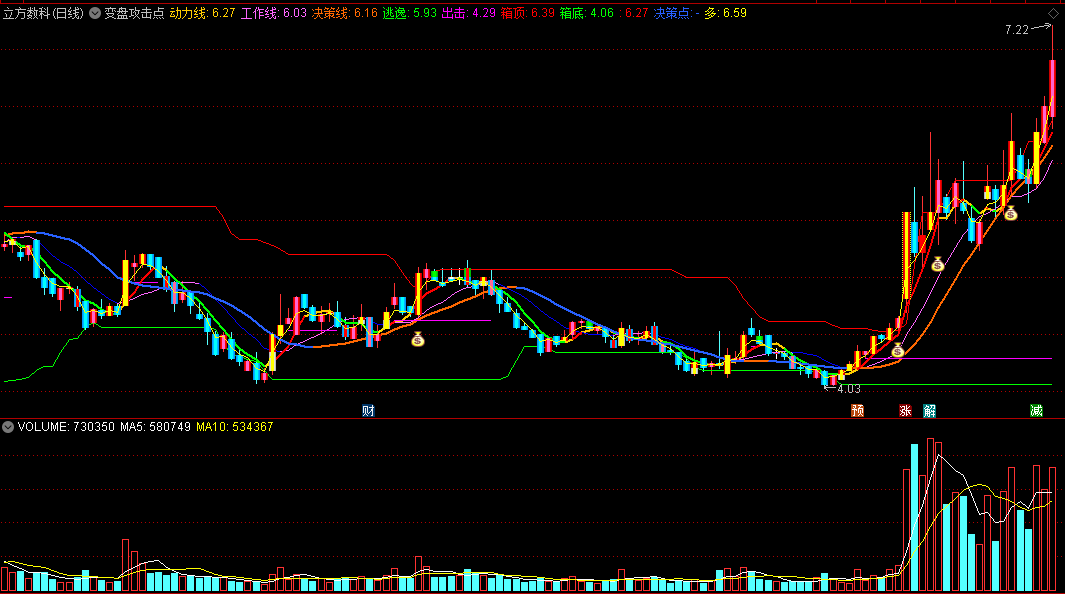Click the diamond icon at chart corner

click(1053, 14)
